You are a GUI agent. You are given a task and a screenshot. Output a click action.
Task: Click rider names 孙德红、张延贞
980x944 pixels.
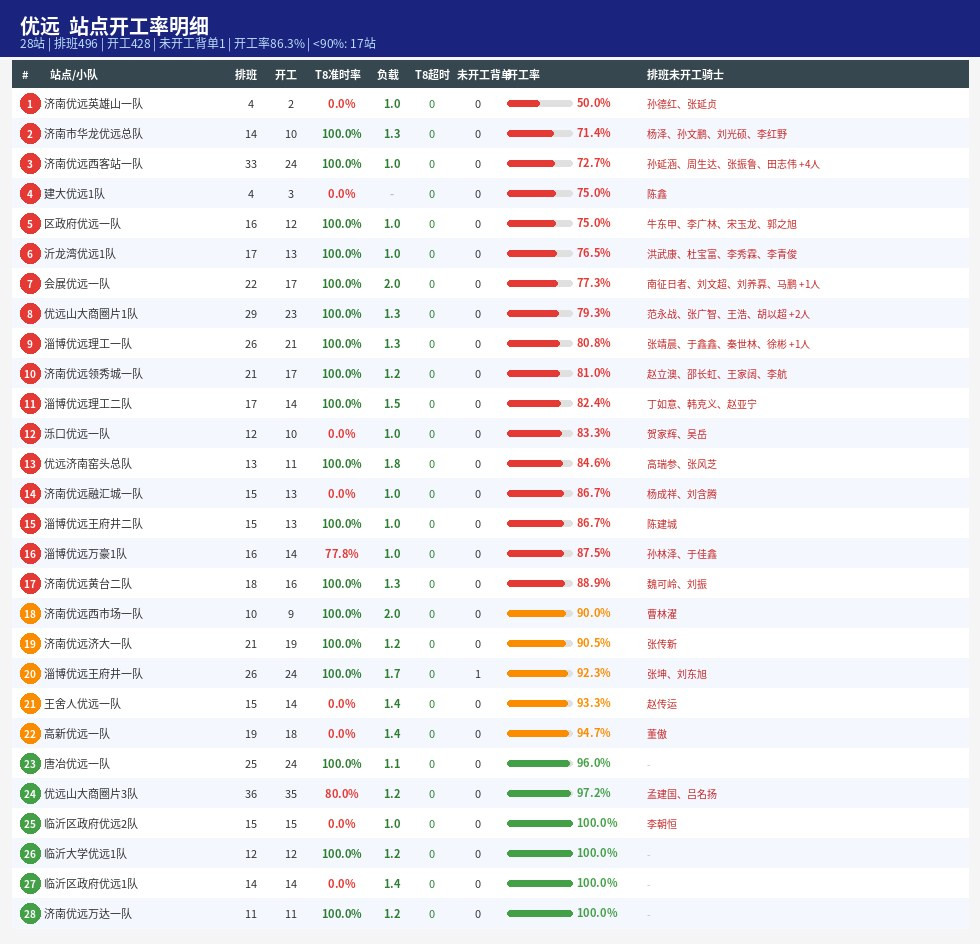(x=681, y=104)
